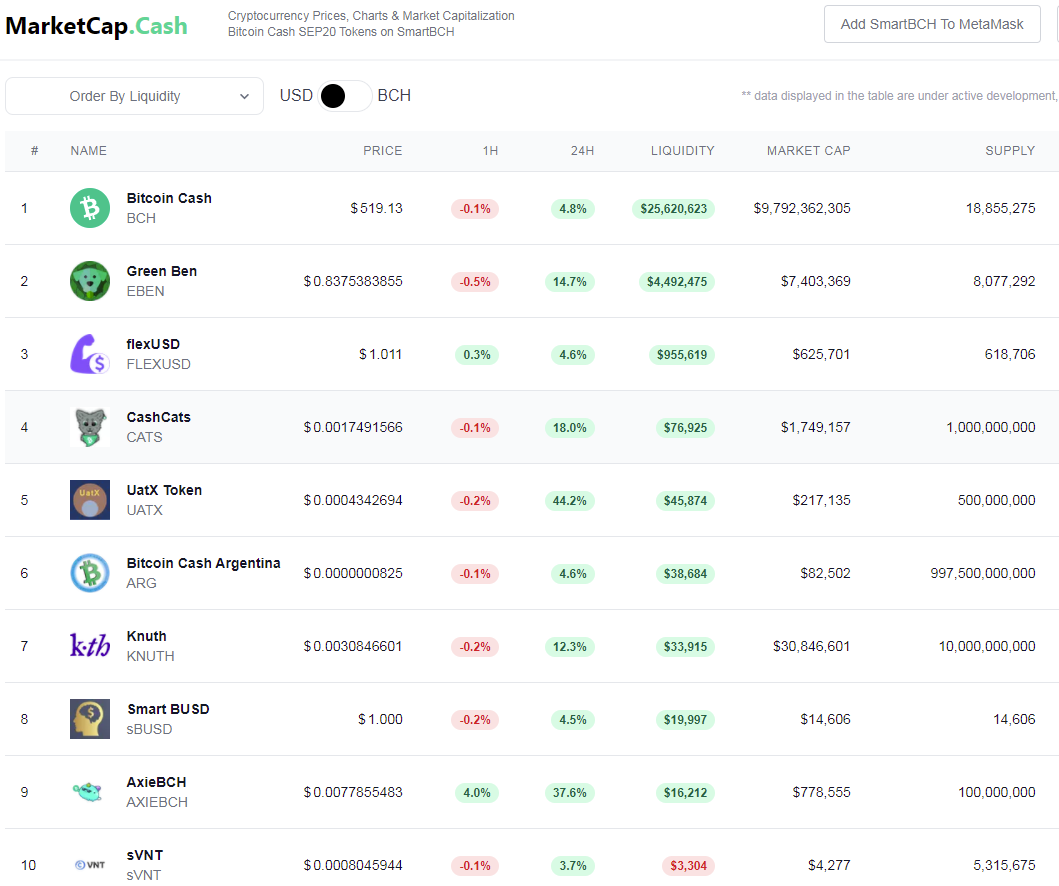The width and height of the screenshot is (1059, 886).
Task: Click the EBEN ticker symbol
Action: coord(145,291)
